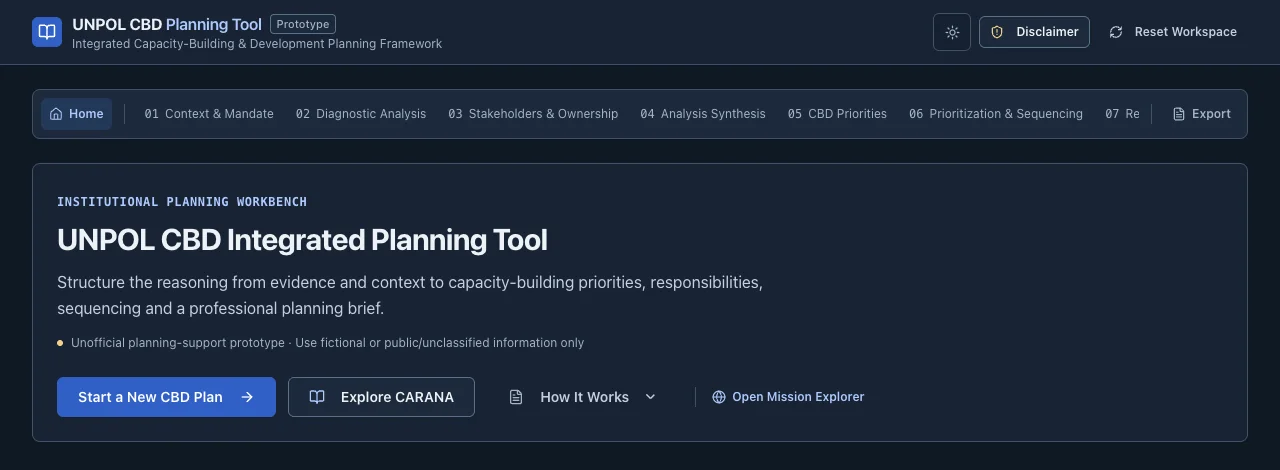
Task: Click the Prototype badge in the header
Action: click(303, 24)
